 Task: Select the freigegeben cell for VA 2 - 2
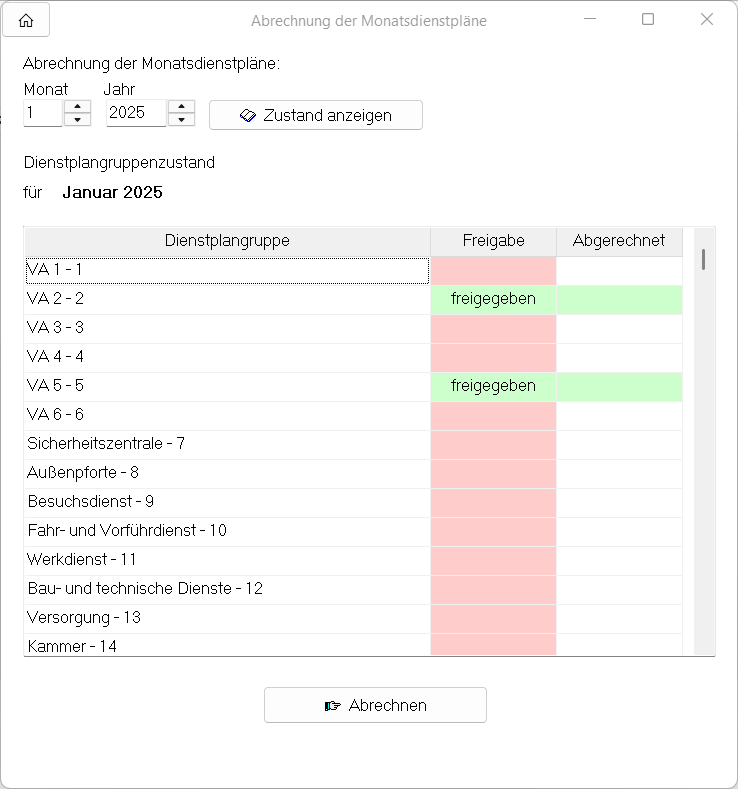click(x=493, y=299)
